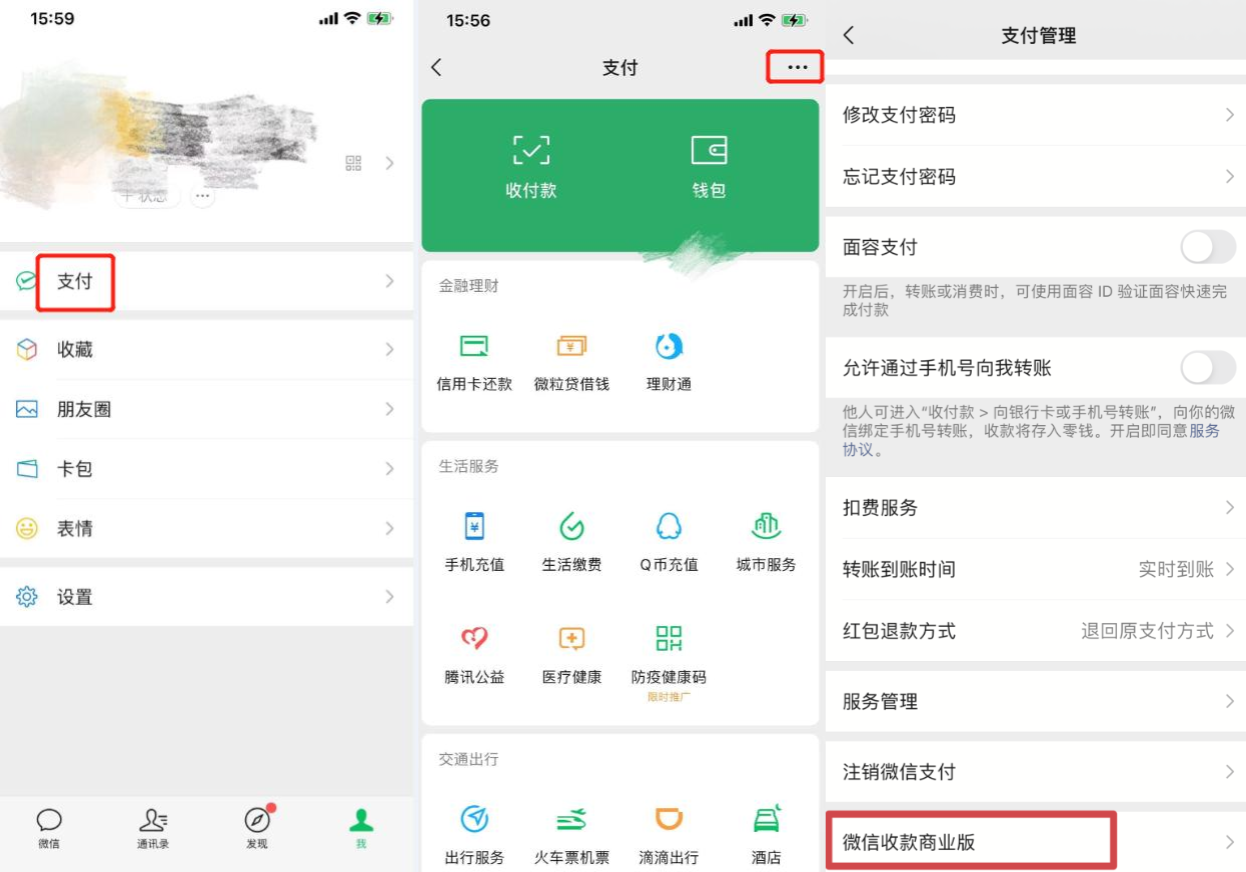Click the 服务协议 link
This screenshot has width=1246, height=872.
pos(1203,431)
